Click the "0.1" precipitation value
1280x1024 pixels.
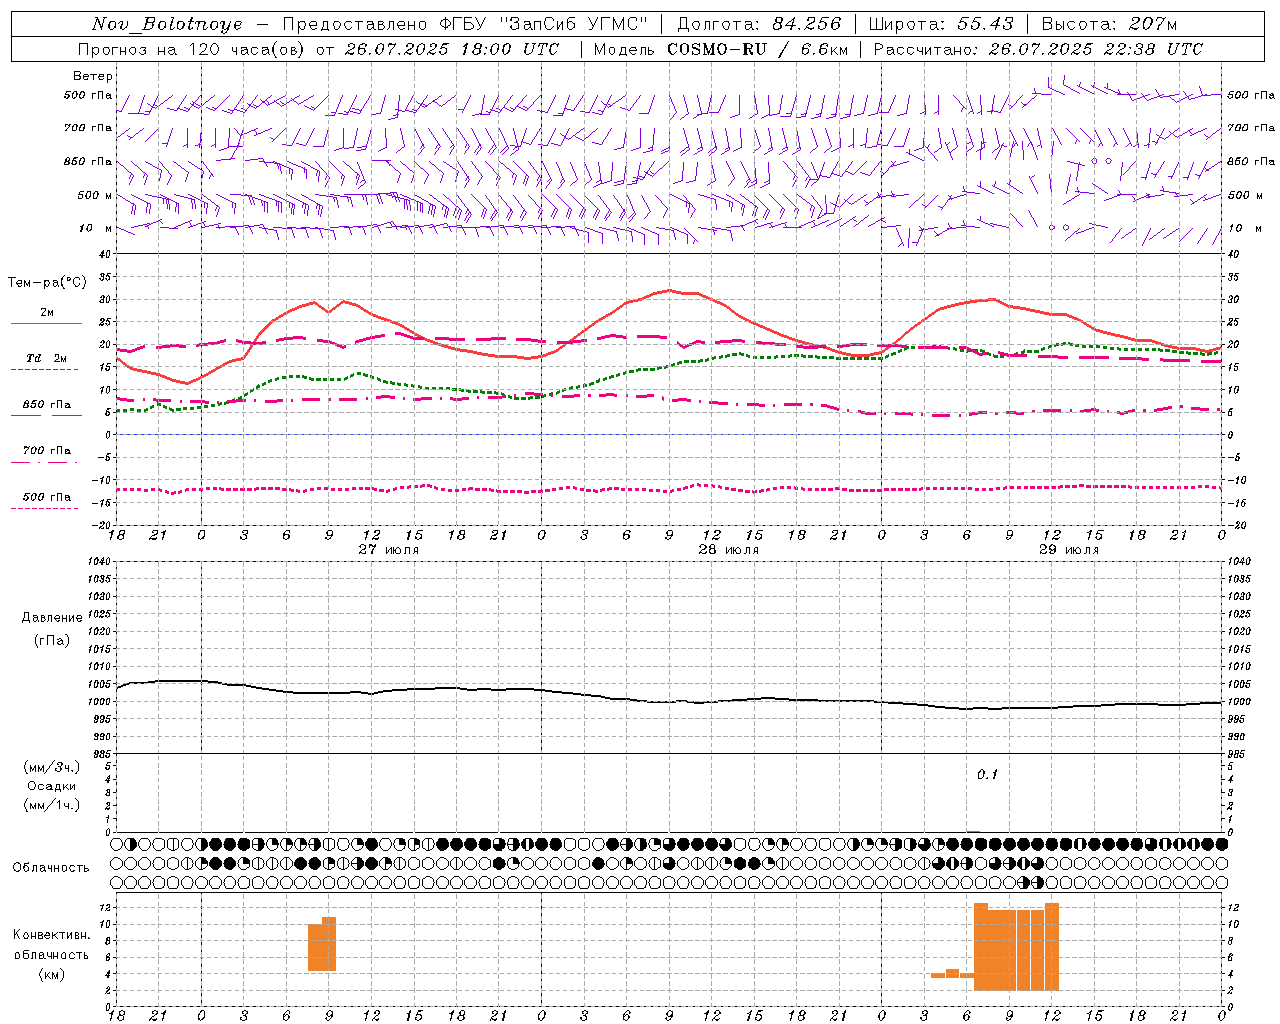click(988, 774)
